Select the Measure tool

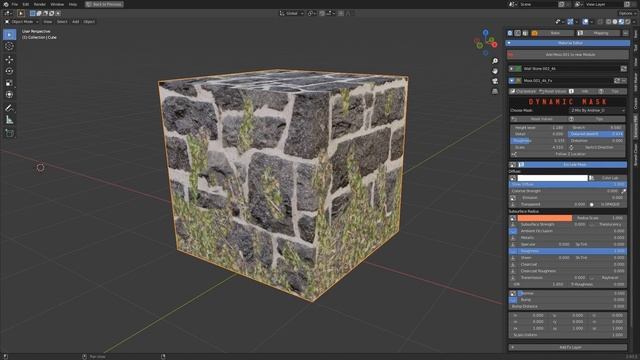(x=9, y=120)
